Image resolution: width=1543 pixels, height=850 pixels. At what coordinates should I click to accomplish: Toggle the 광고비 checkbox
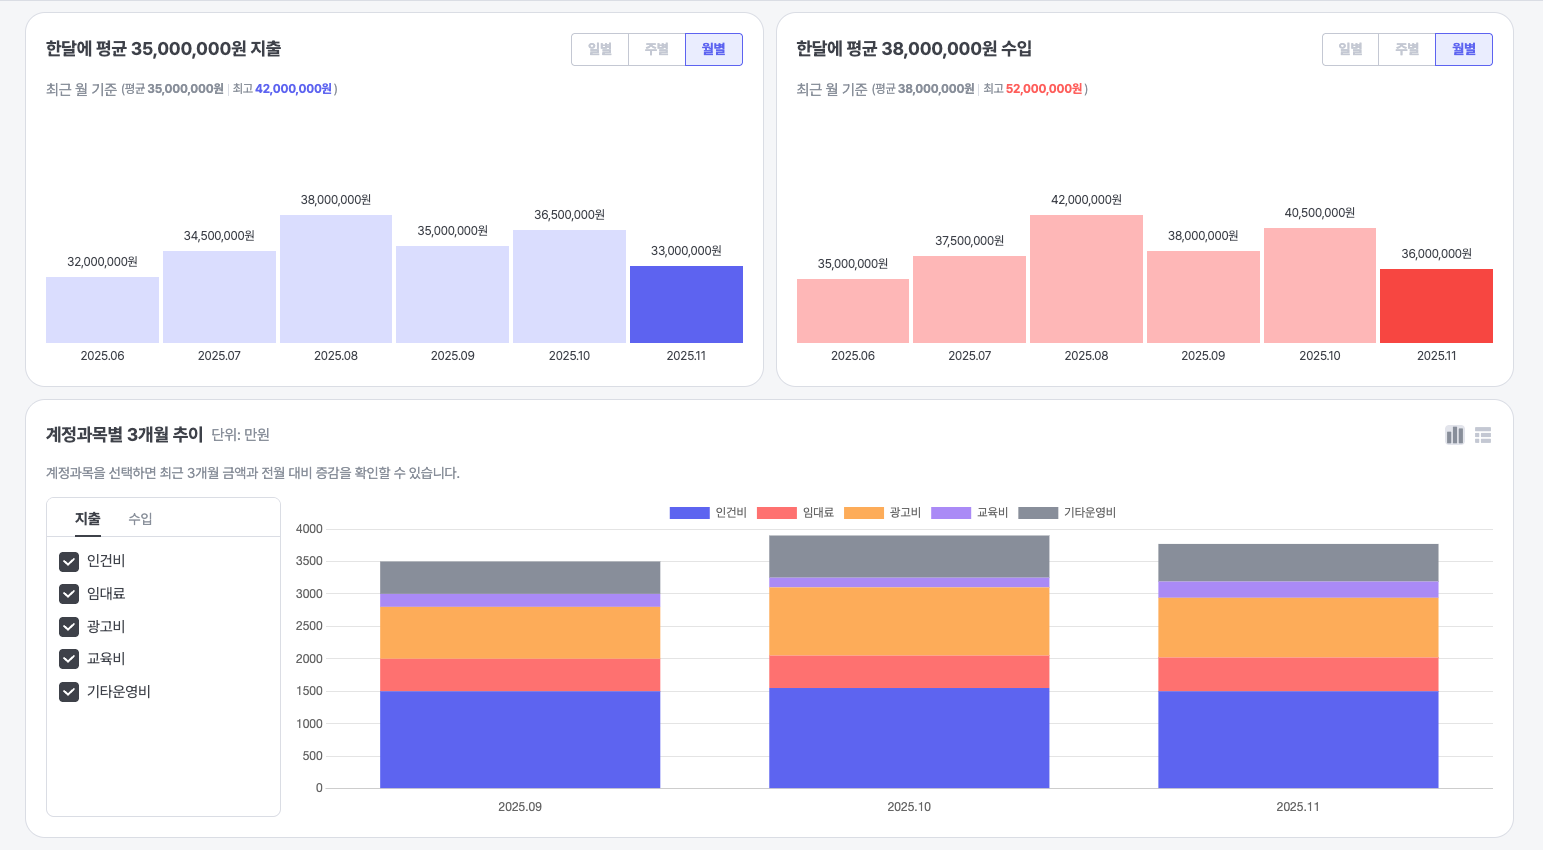click(x=69, y=627)
